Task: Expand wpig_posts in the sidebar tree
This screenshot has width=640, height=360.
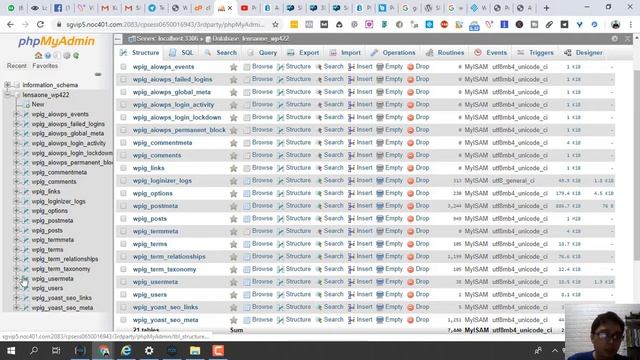Action: [17, 230]
